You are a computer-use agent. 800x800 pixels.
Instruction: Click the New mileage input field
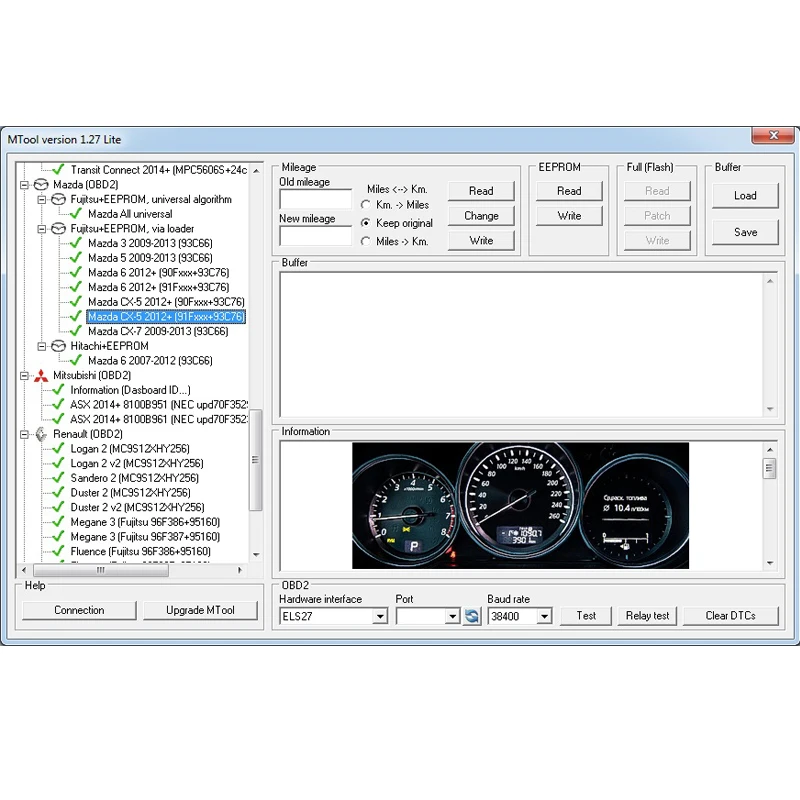[x=316, y=236]
